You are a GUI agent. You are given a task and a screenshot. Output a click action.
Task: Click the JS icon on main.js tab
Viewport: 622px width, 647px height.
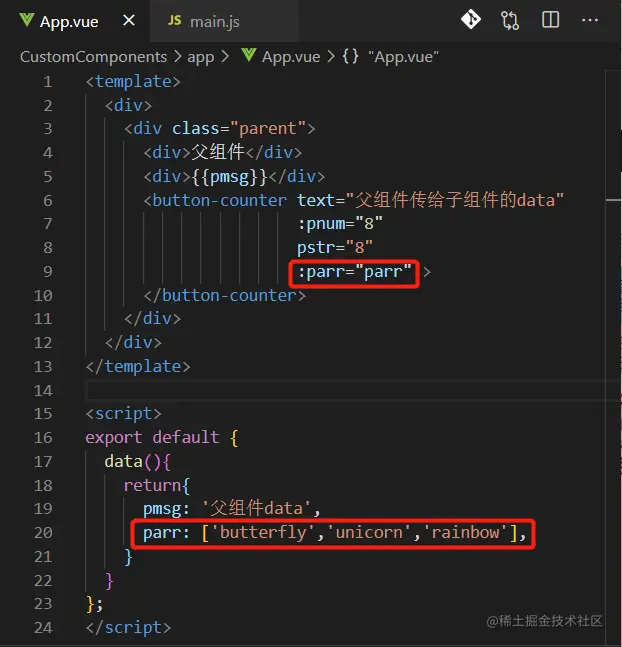tap(175, 20)
